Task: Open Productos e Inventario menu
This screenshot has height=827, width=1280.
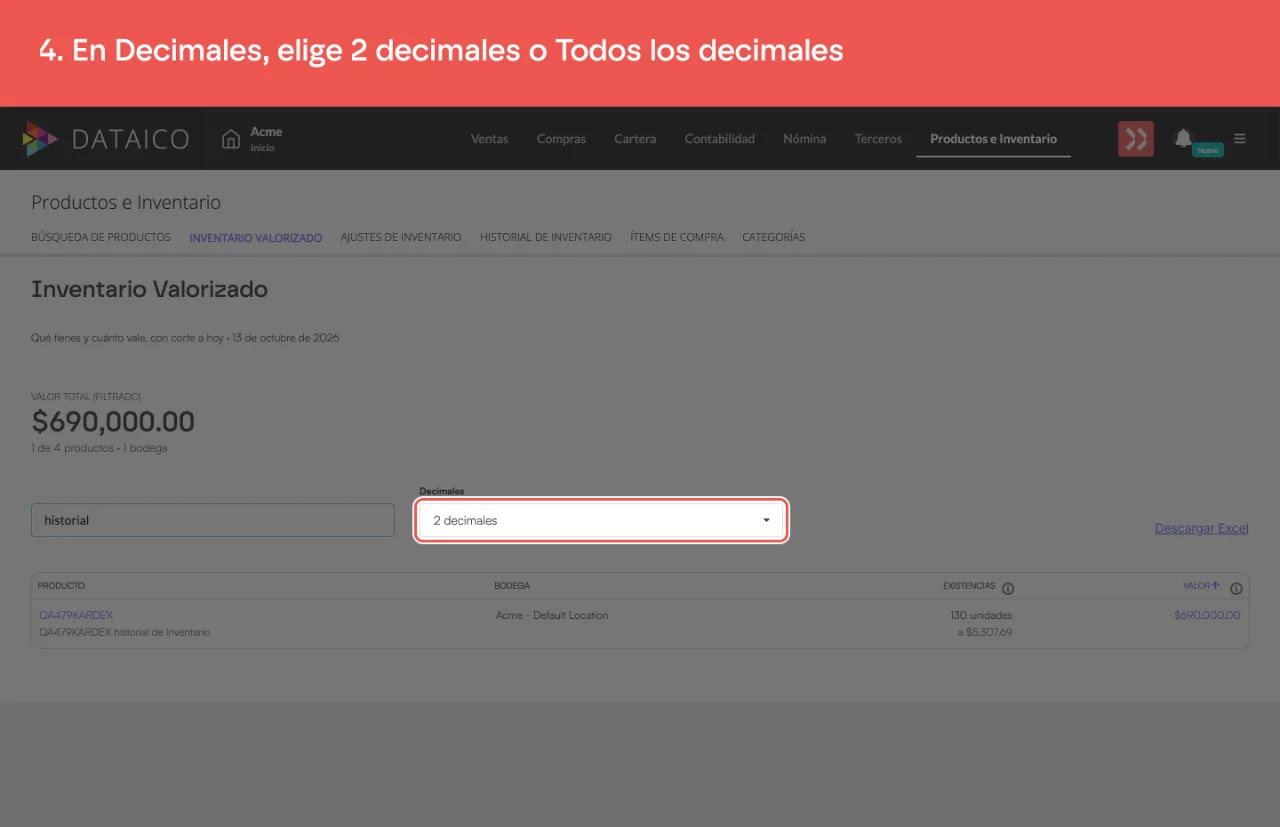Action: click(993, 139)
